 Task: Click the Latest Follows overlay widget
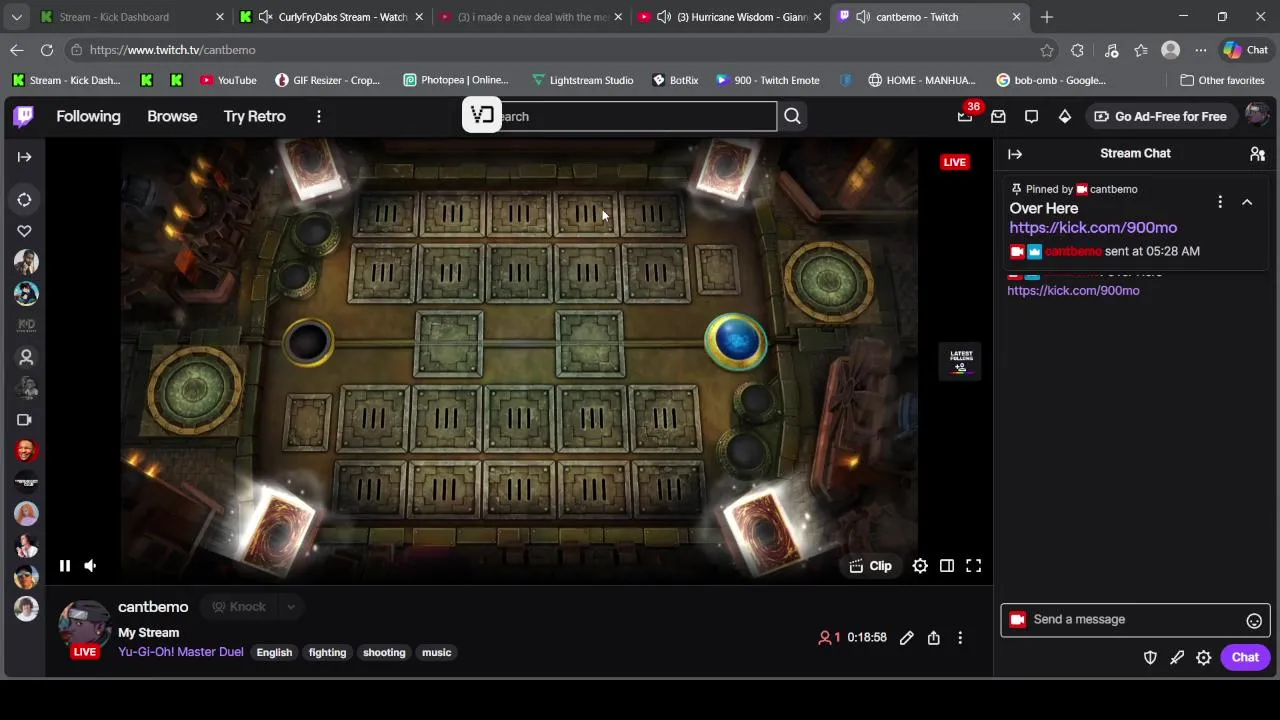(x=961, y=361)
